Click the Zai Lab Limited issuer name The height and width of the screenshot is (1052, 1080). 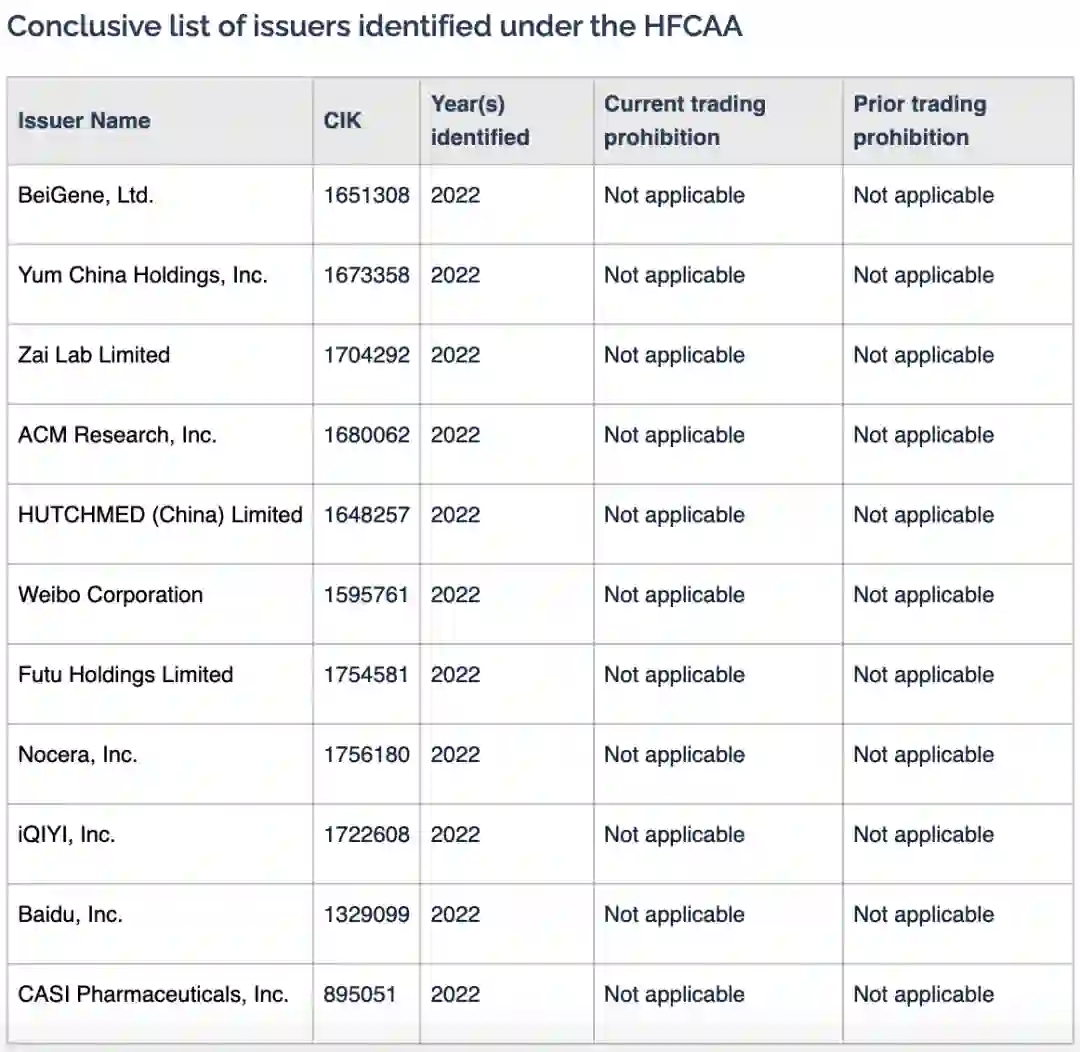click(94, 355)
